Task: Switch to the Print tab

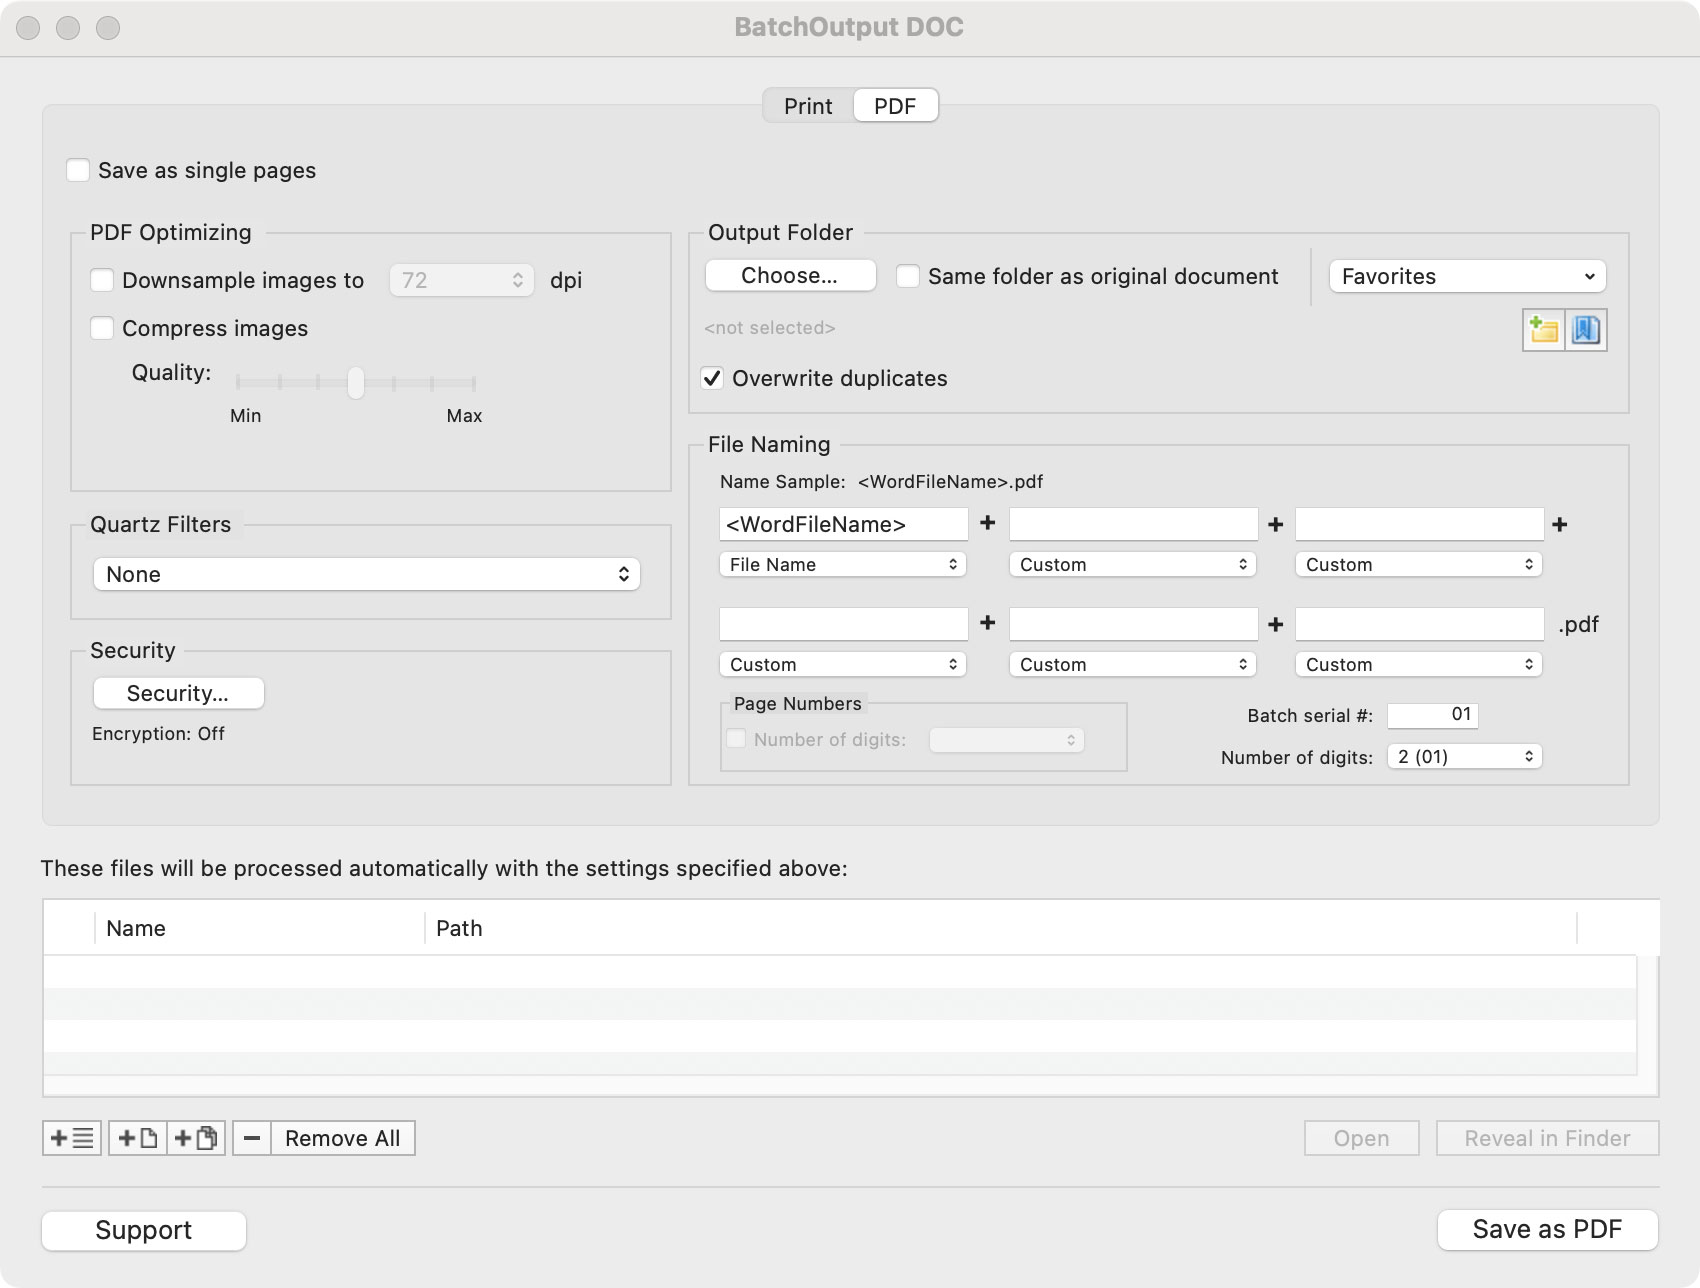Action: coord(808,106)
